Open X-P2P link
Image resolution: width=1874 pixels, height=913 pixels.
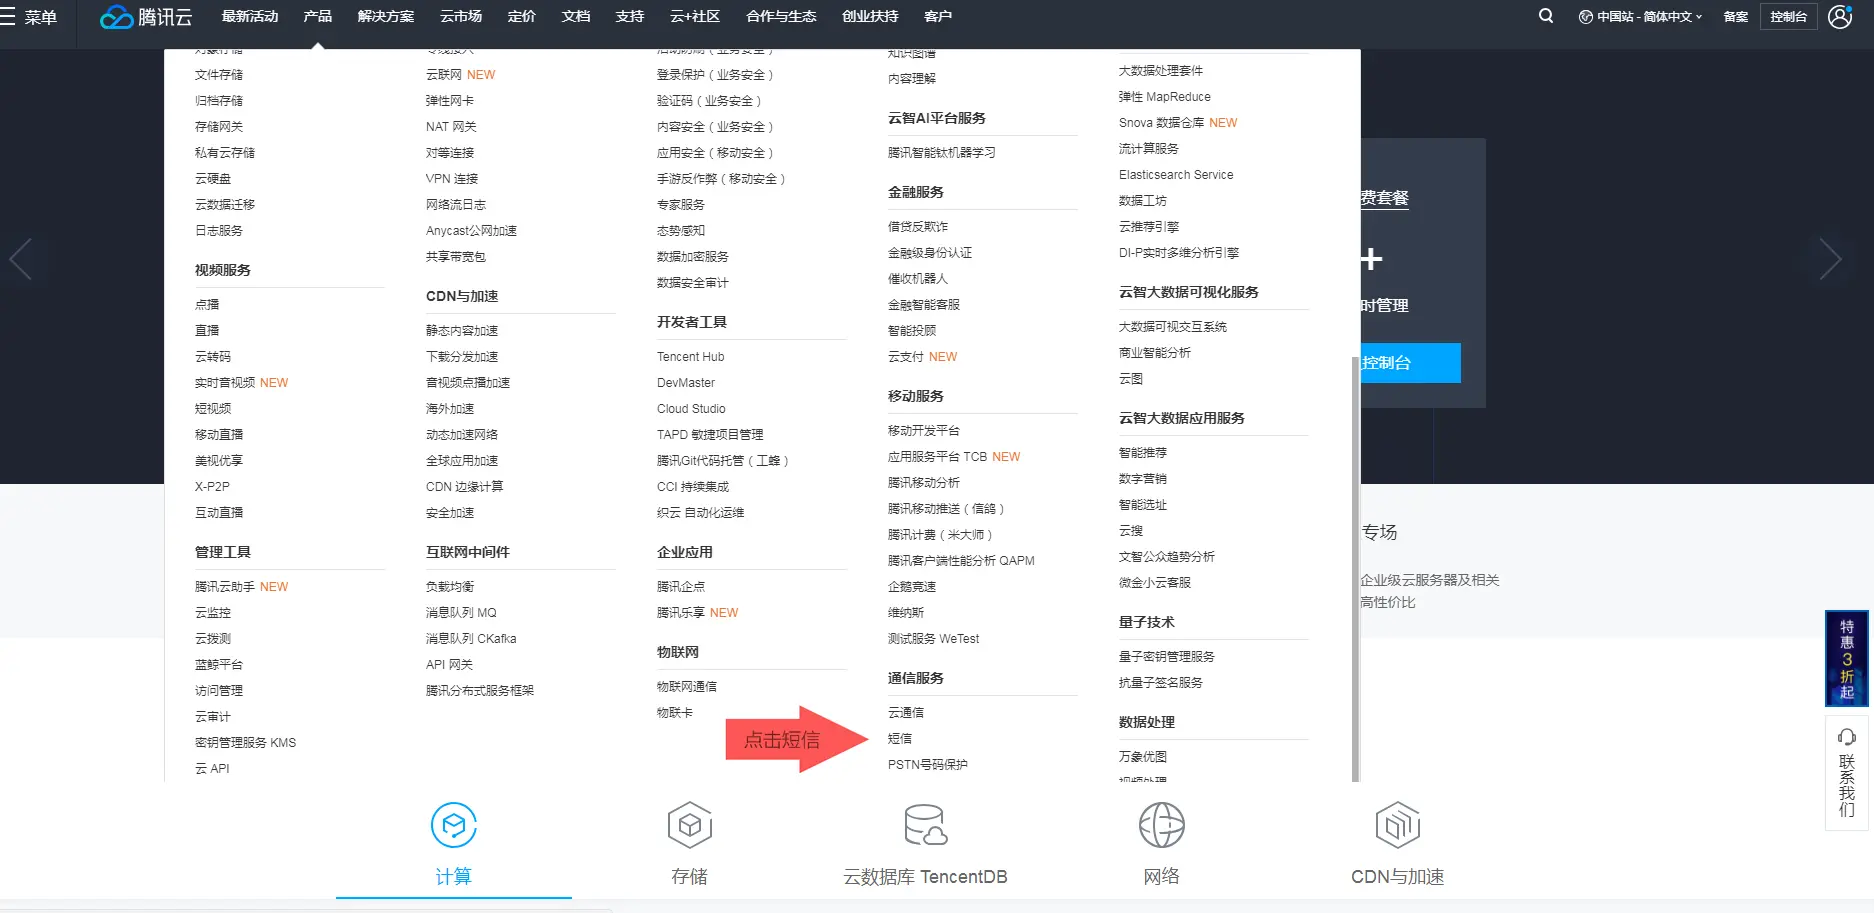click(x=212, y=487)
